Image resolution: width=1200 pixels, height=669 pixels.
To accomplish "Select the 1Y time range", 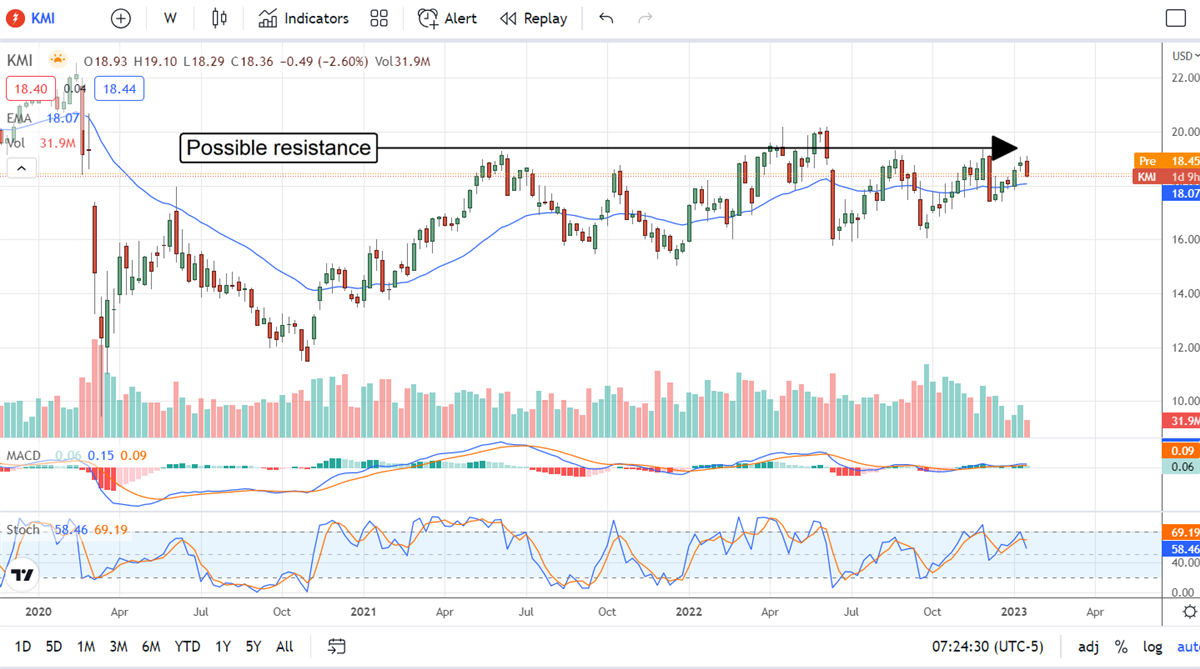I will pyautogui.click(x=221, y=646).
